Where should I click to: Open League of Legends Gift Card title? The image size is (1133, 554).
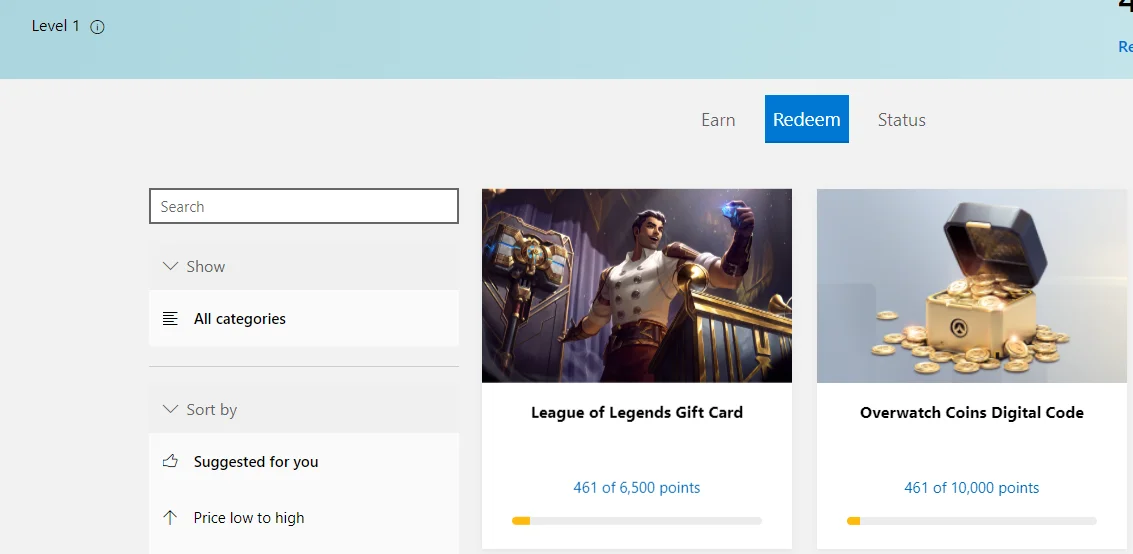tap(637, 412)
